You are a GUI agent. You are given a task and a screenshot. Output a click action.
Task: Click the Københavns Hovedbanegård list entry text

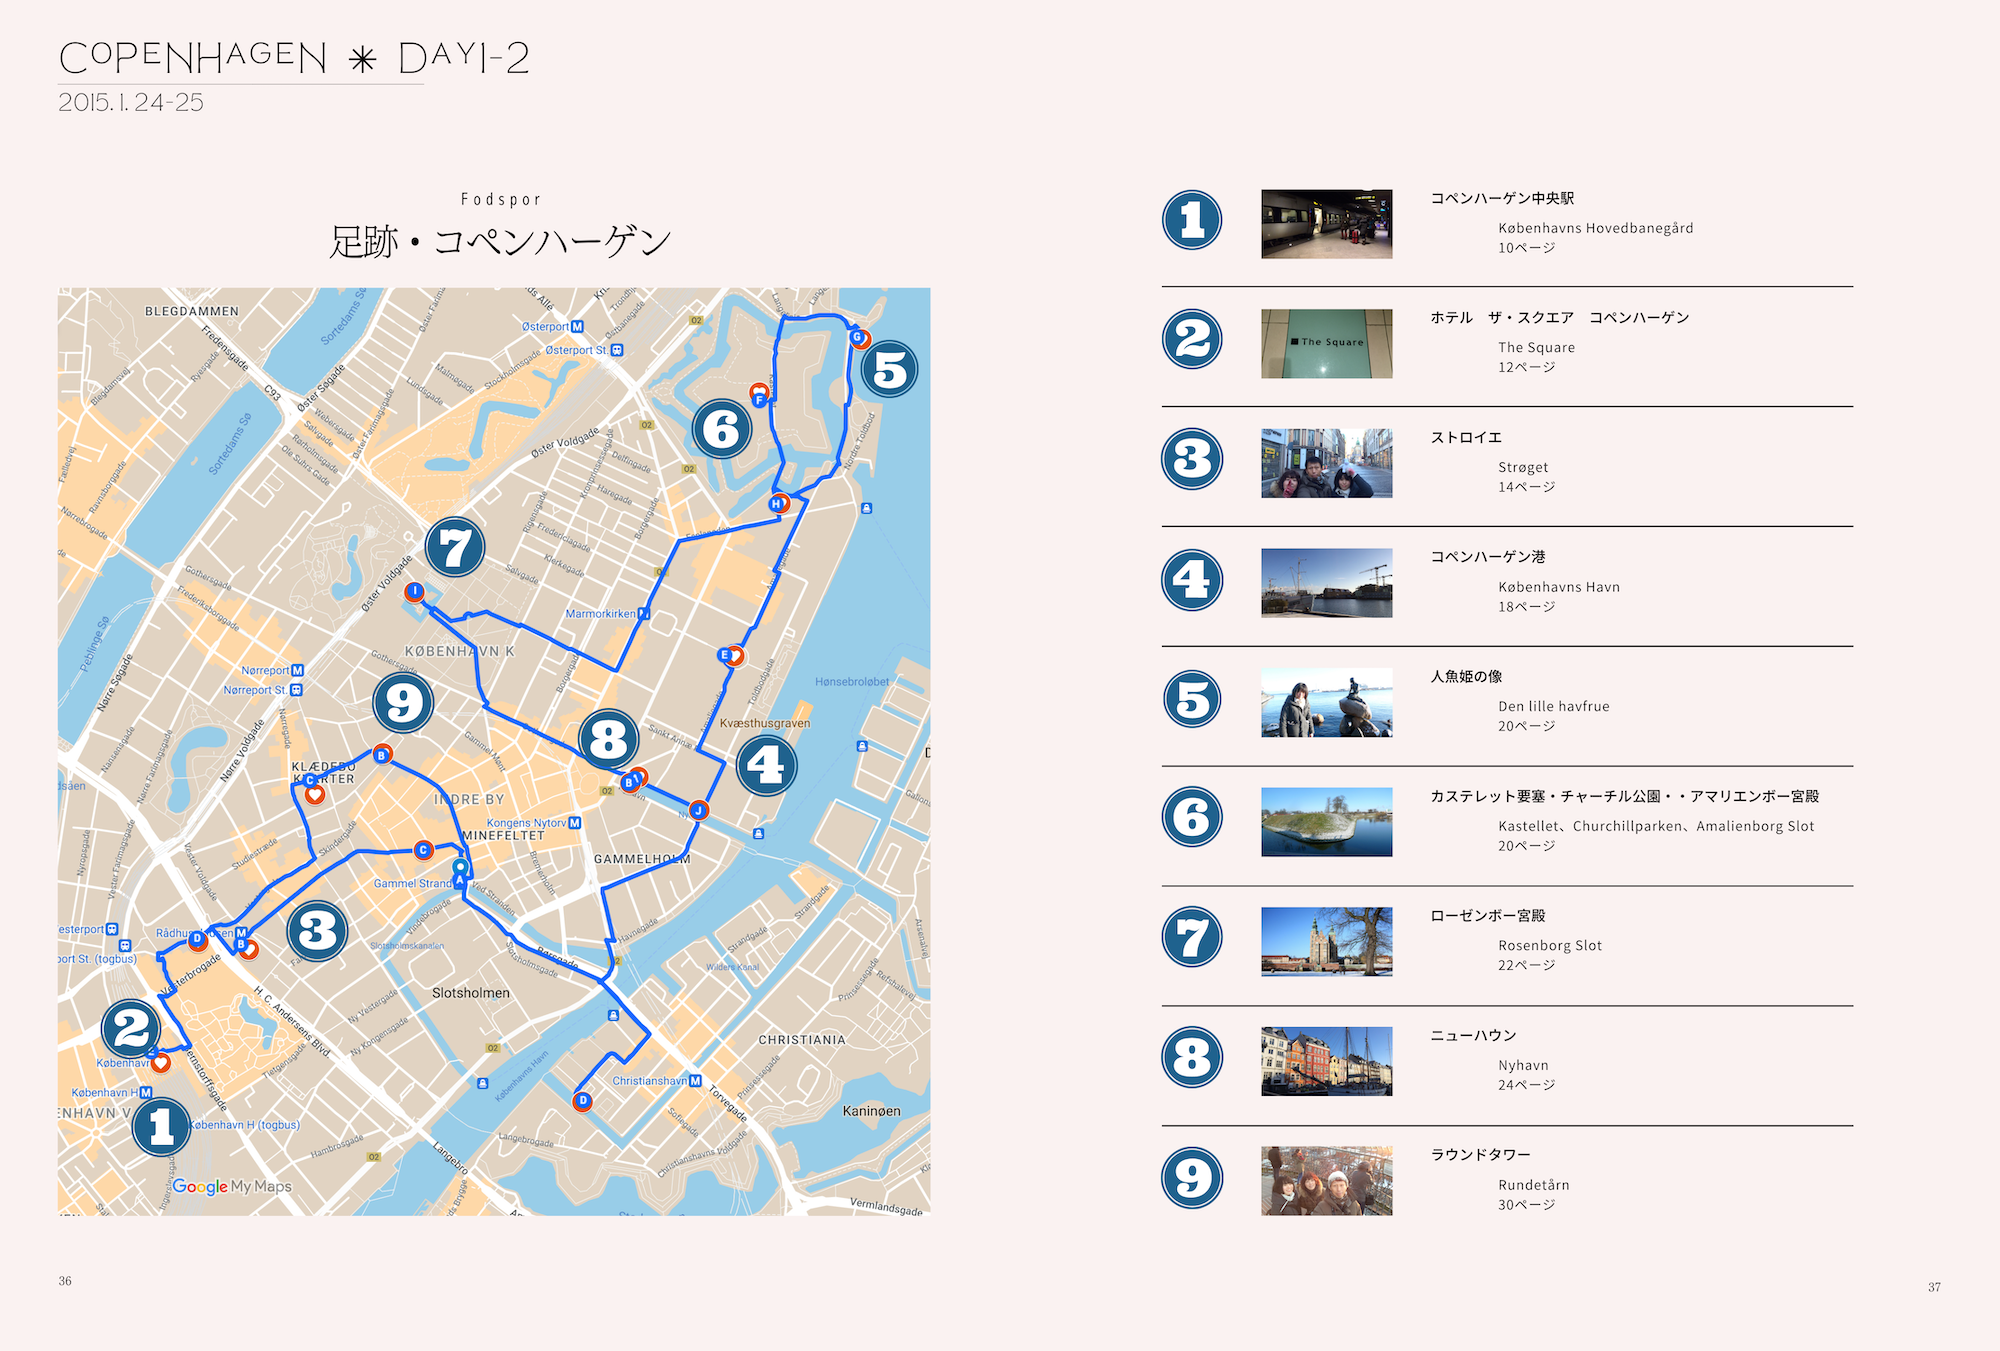pyautogui.click(x=1595, y=228)
